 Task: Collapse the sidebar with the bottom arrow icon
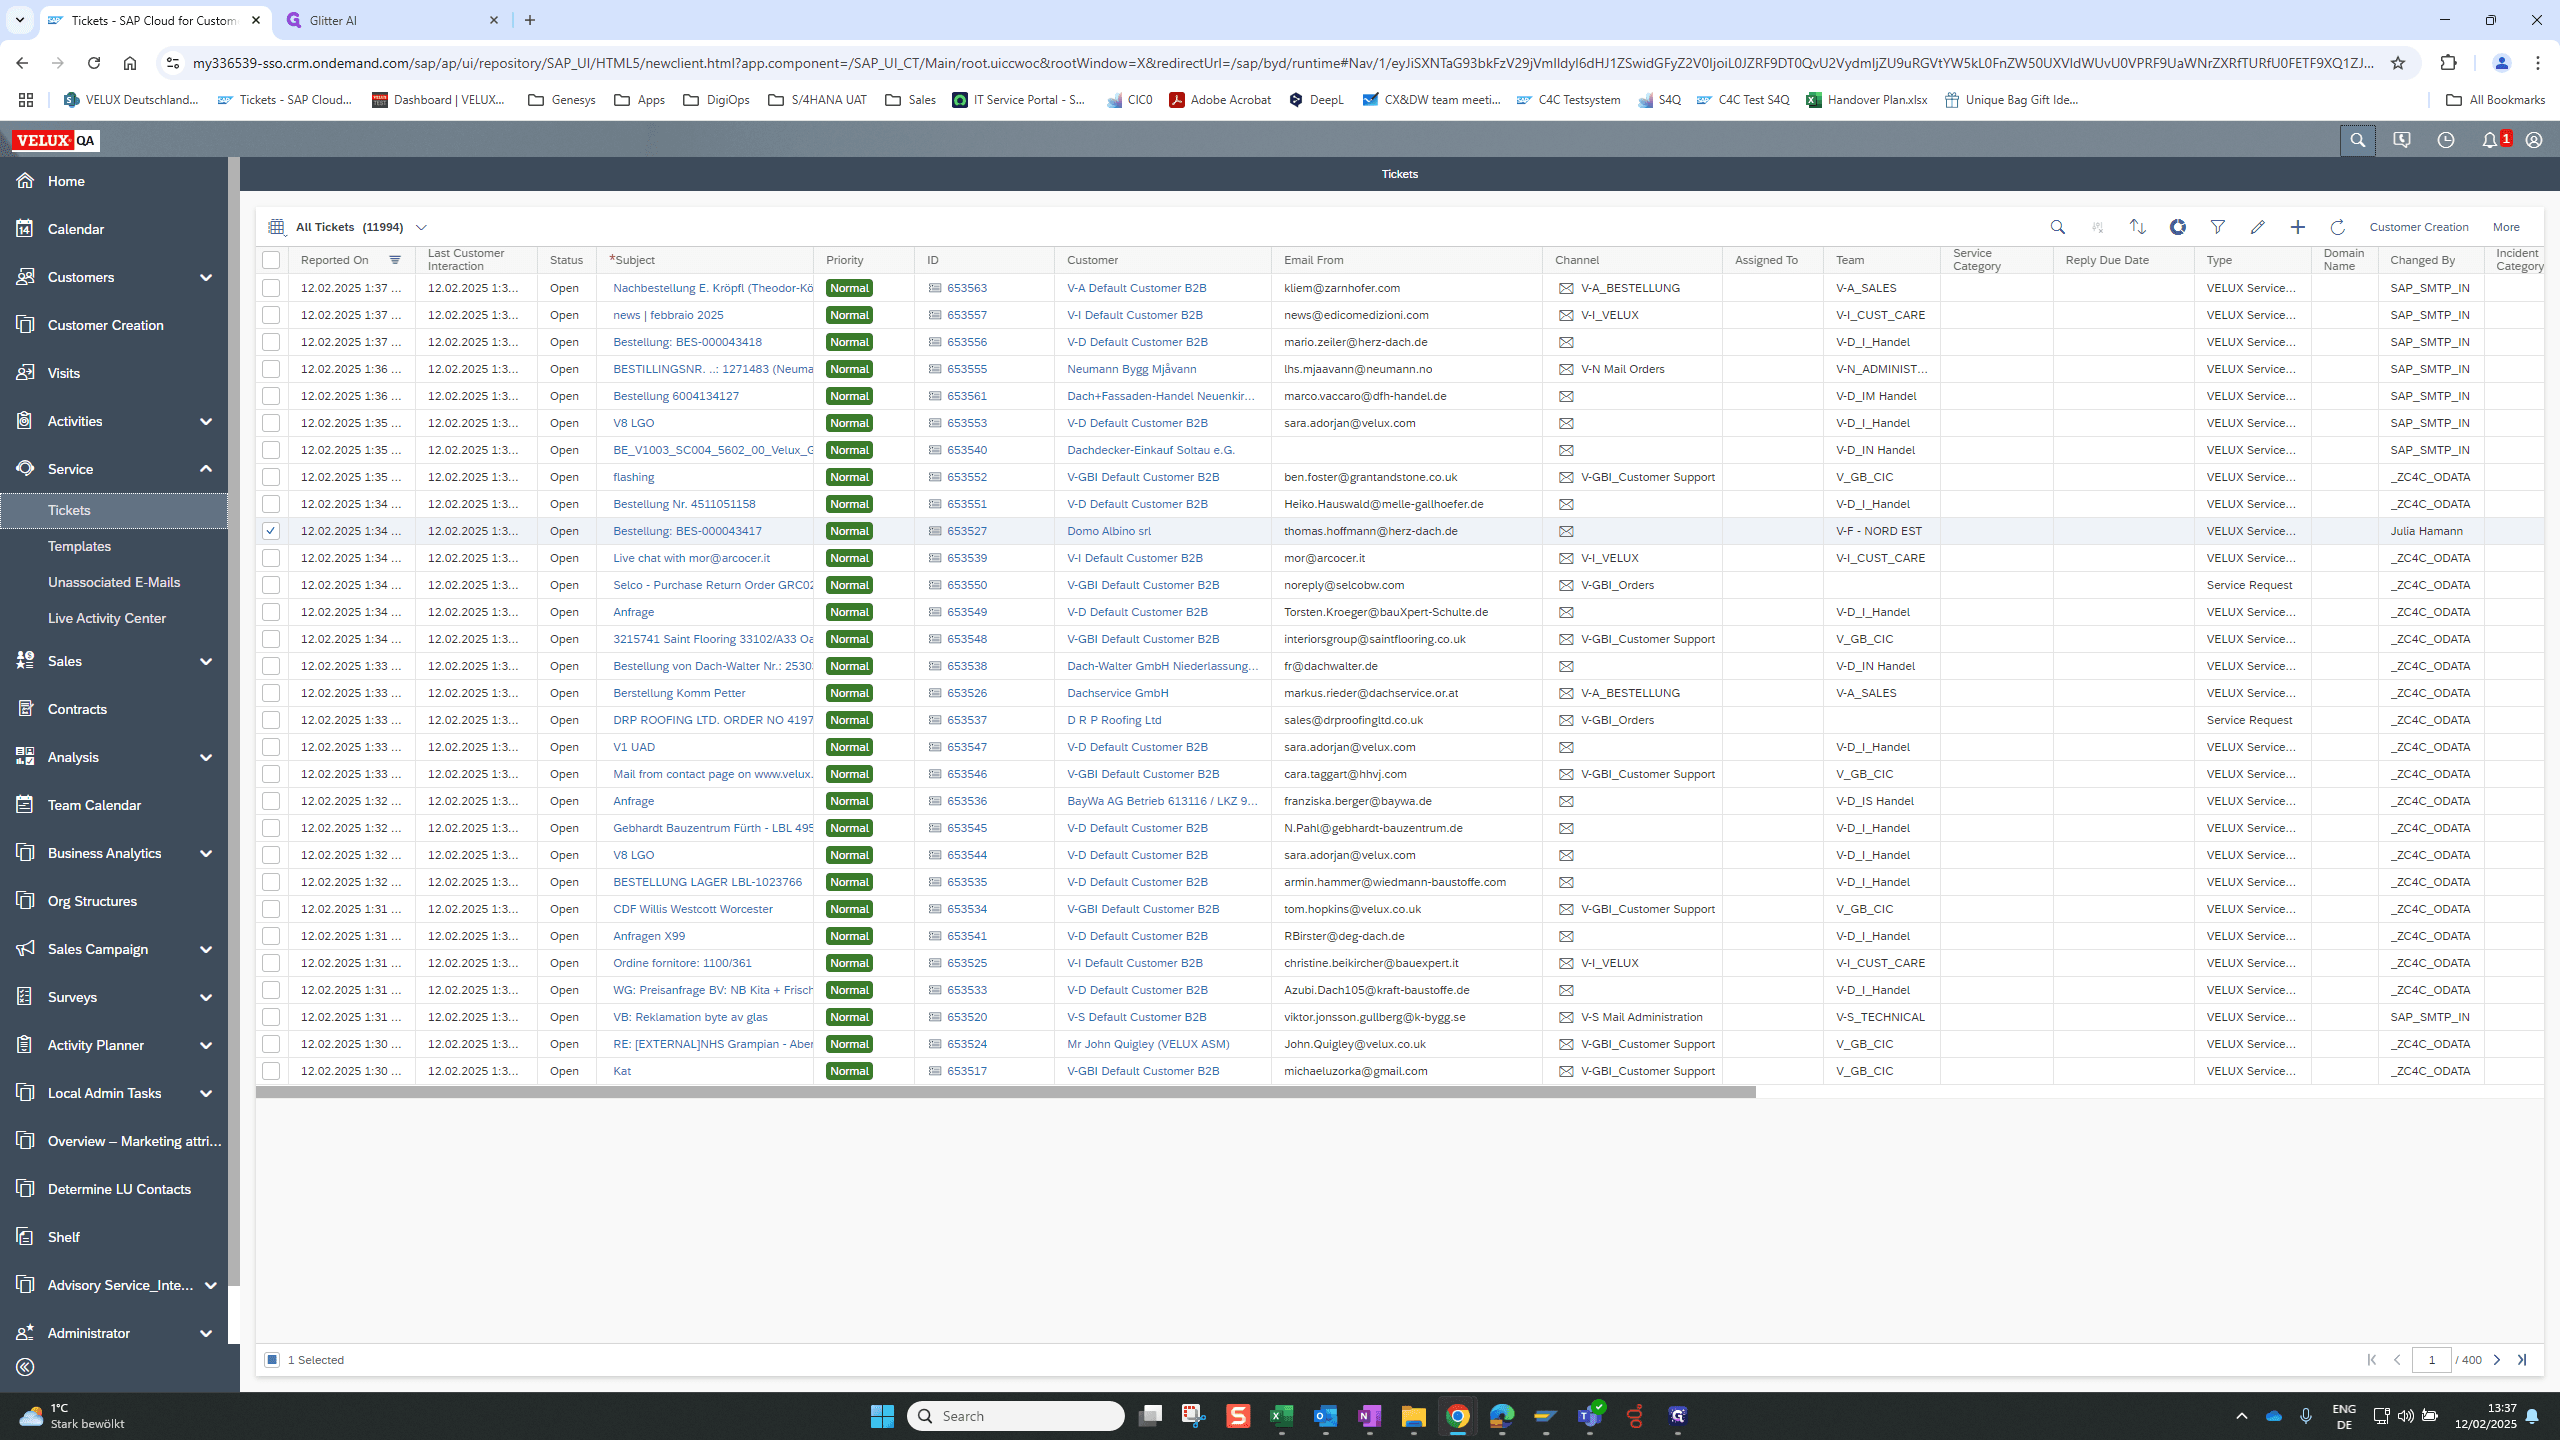(x=25, y=1367)
